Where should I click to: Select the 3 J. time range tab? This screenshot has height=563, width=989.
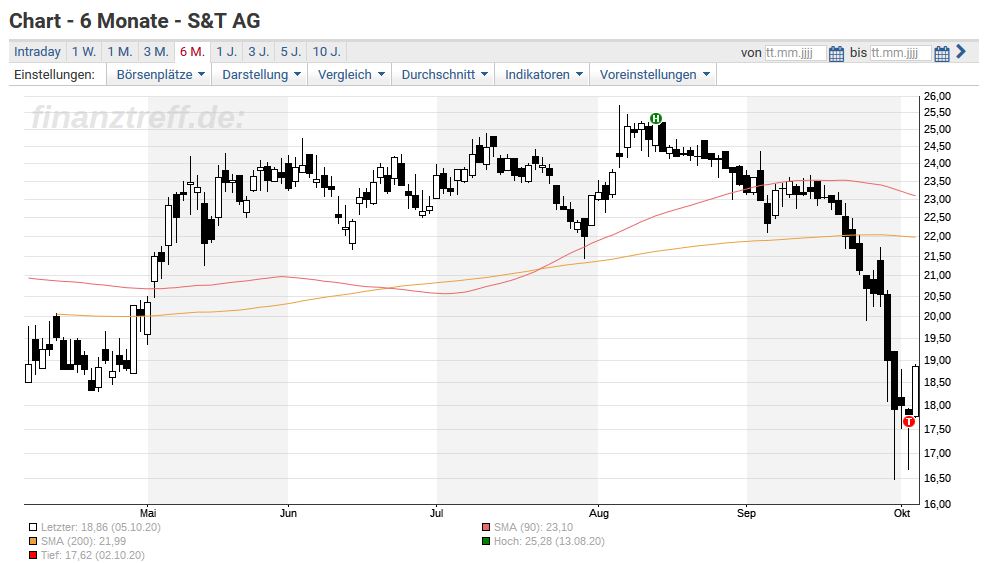click(x=259, y=52)
